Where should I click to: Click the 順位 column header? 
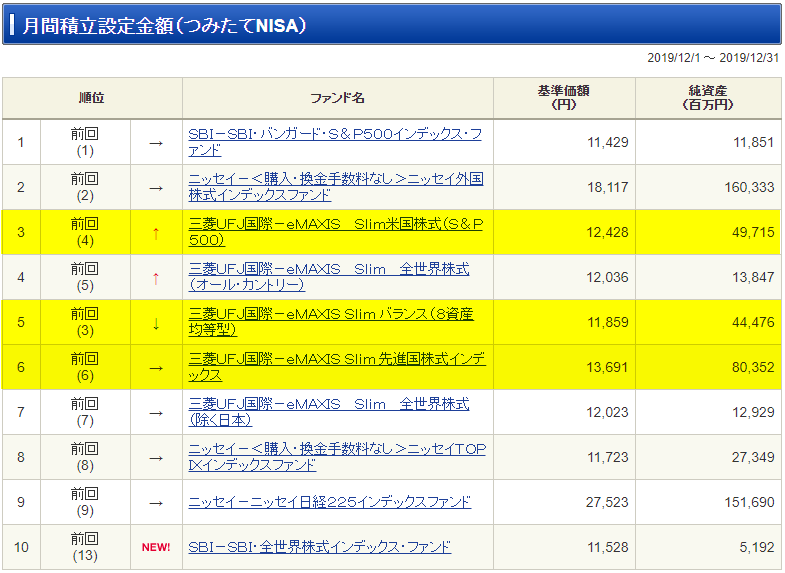[92, 98]
